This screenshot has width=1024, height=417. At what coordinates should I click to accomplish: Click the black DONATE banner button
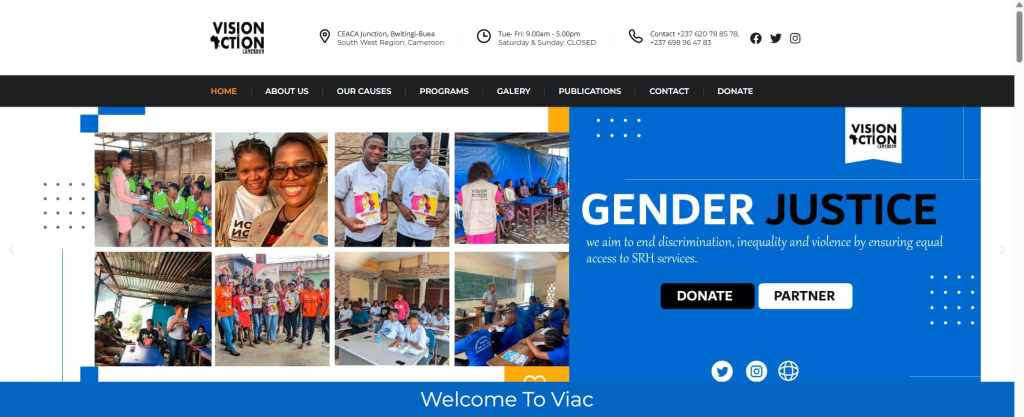(707, 296)
